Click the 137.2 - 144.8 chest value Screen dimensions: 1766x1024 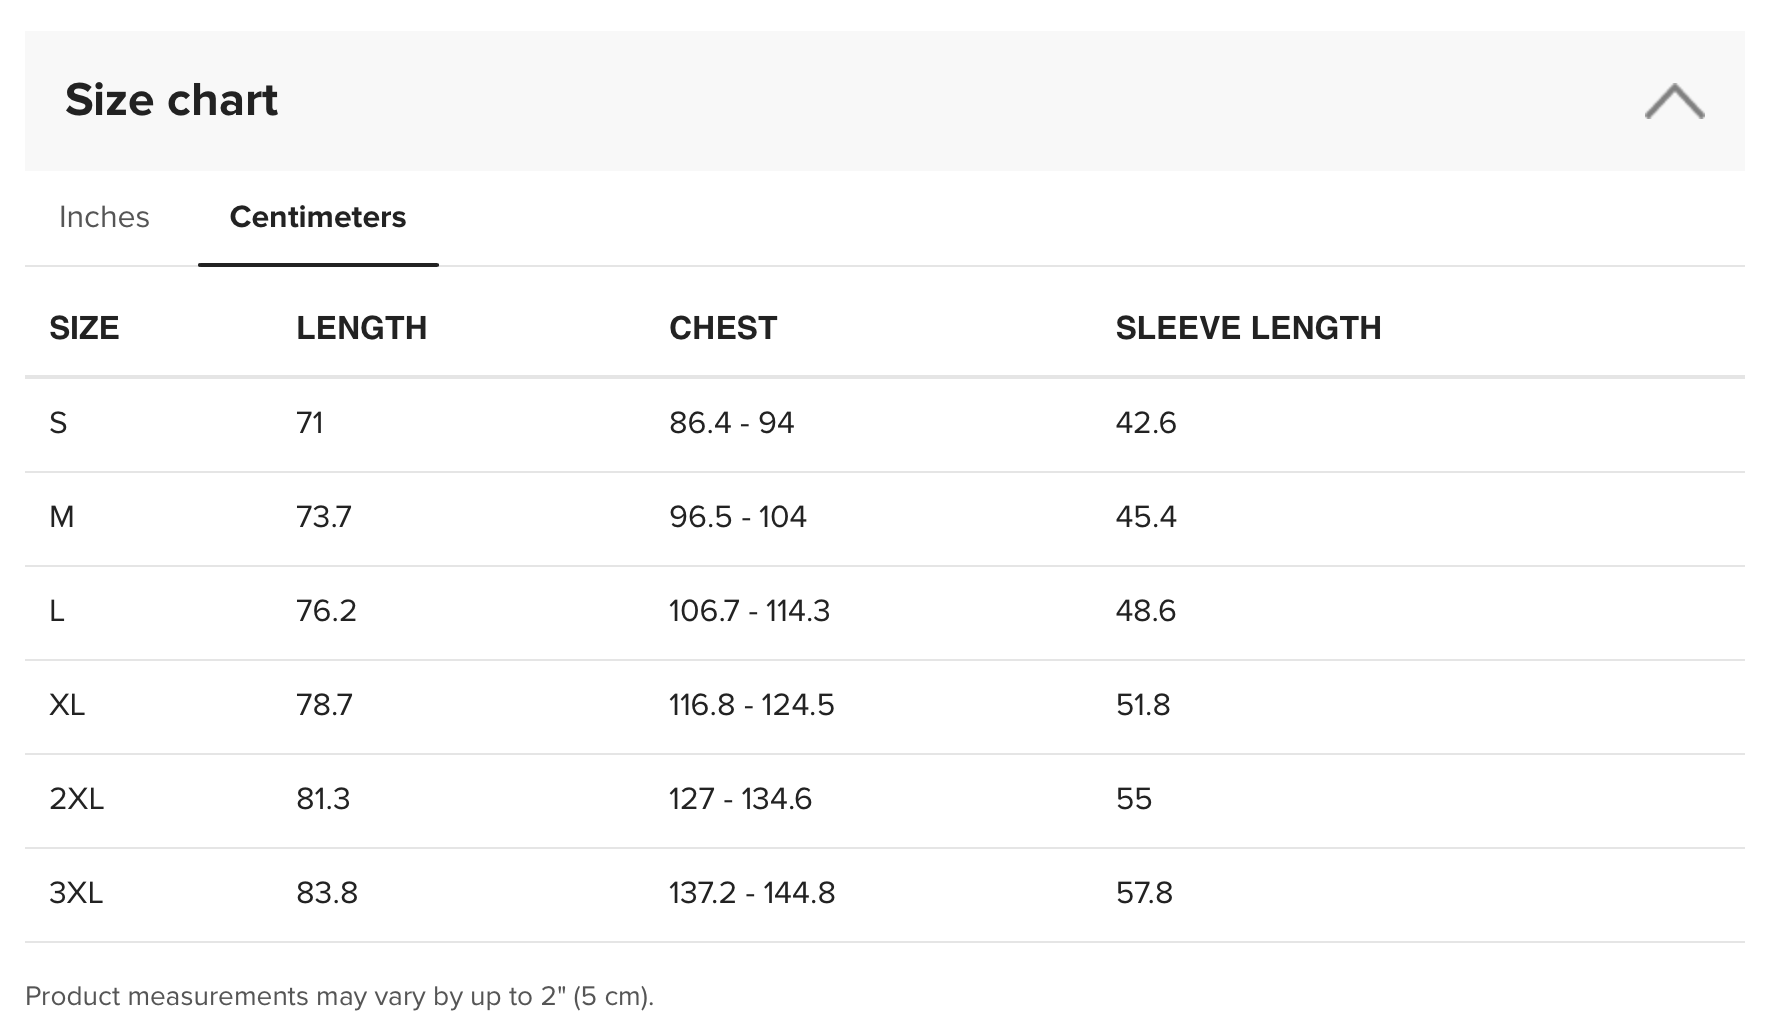click(x=751, y=893)
